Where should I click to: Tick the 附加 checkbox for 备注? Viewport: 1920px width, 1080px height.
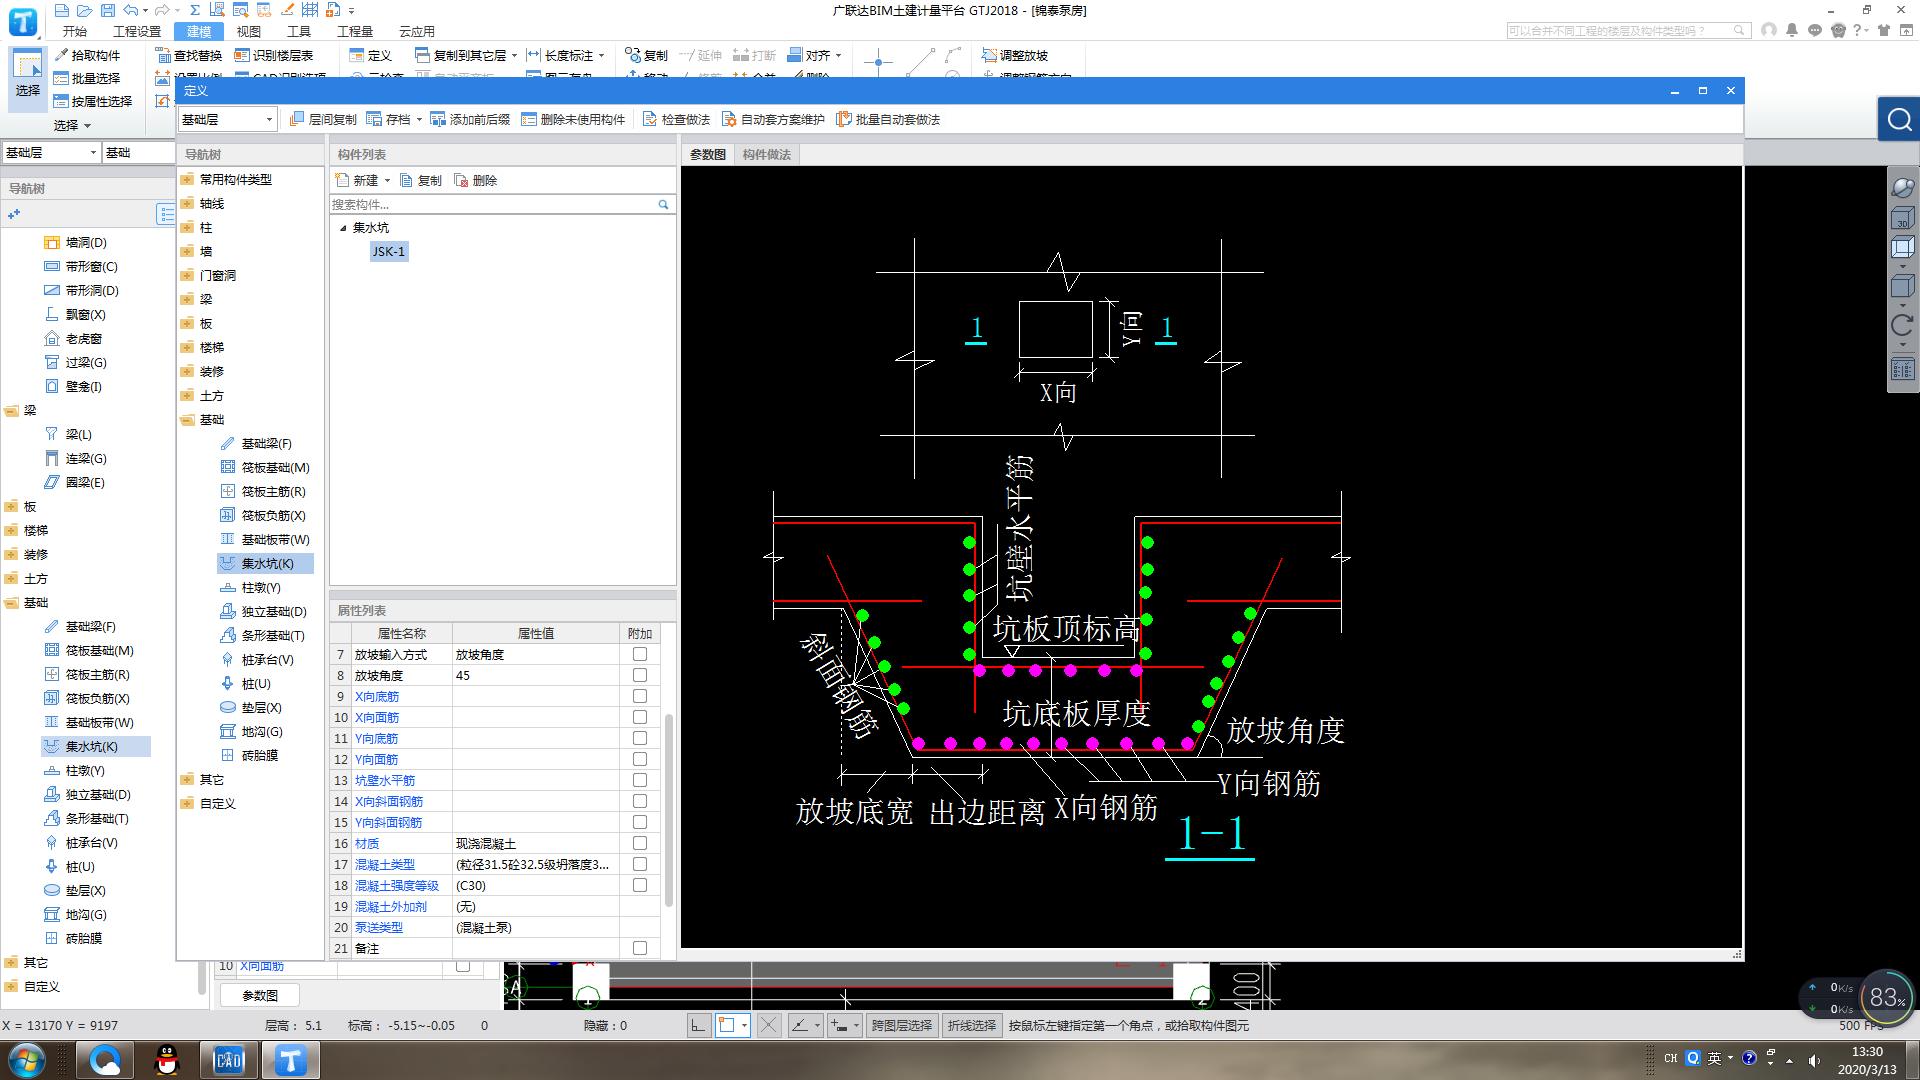coord(640,948)
